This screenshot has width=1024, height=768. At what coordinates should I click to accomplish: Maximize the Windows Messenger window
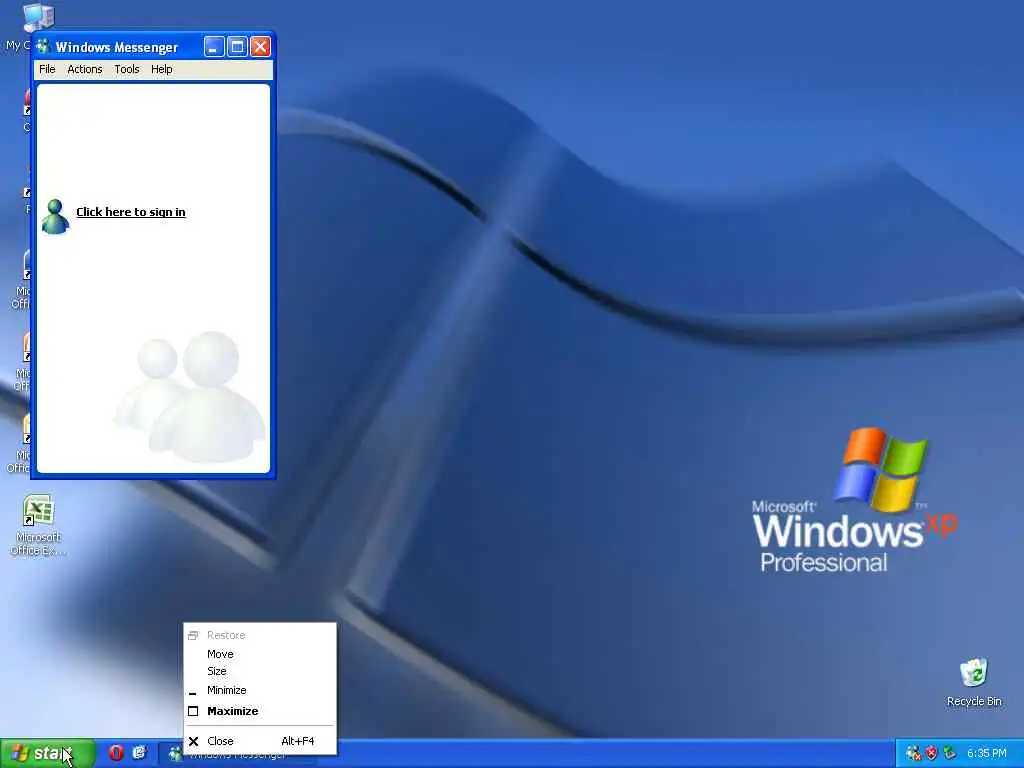click(237, 46)
